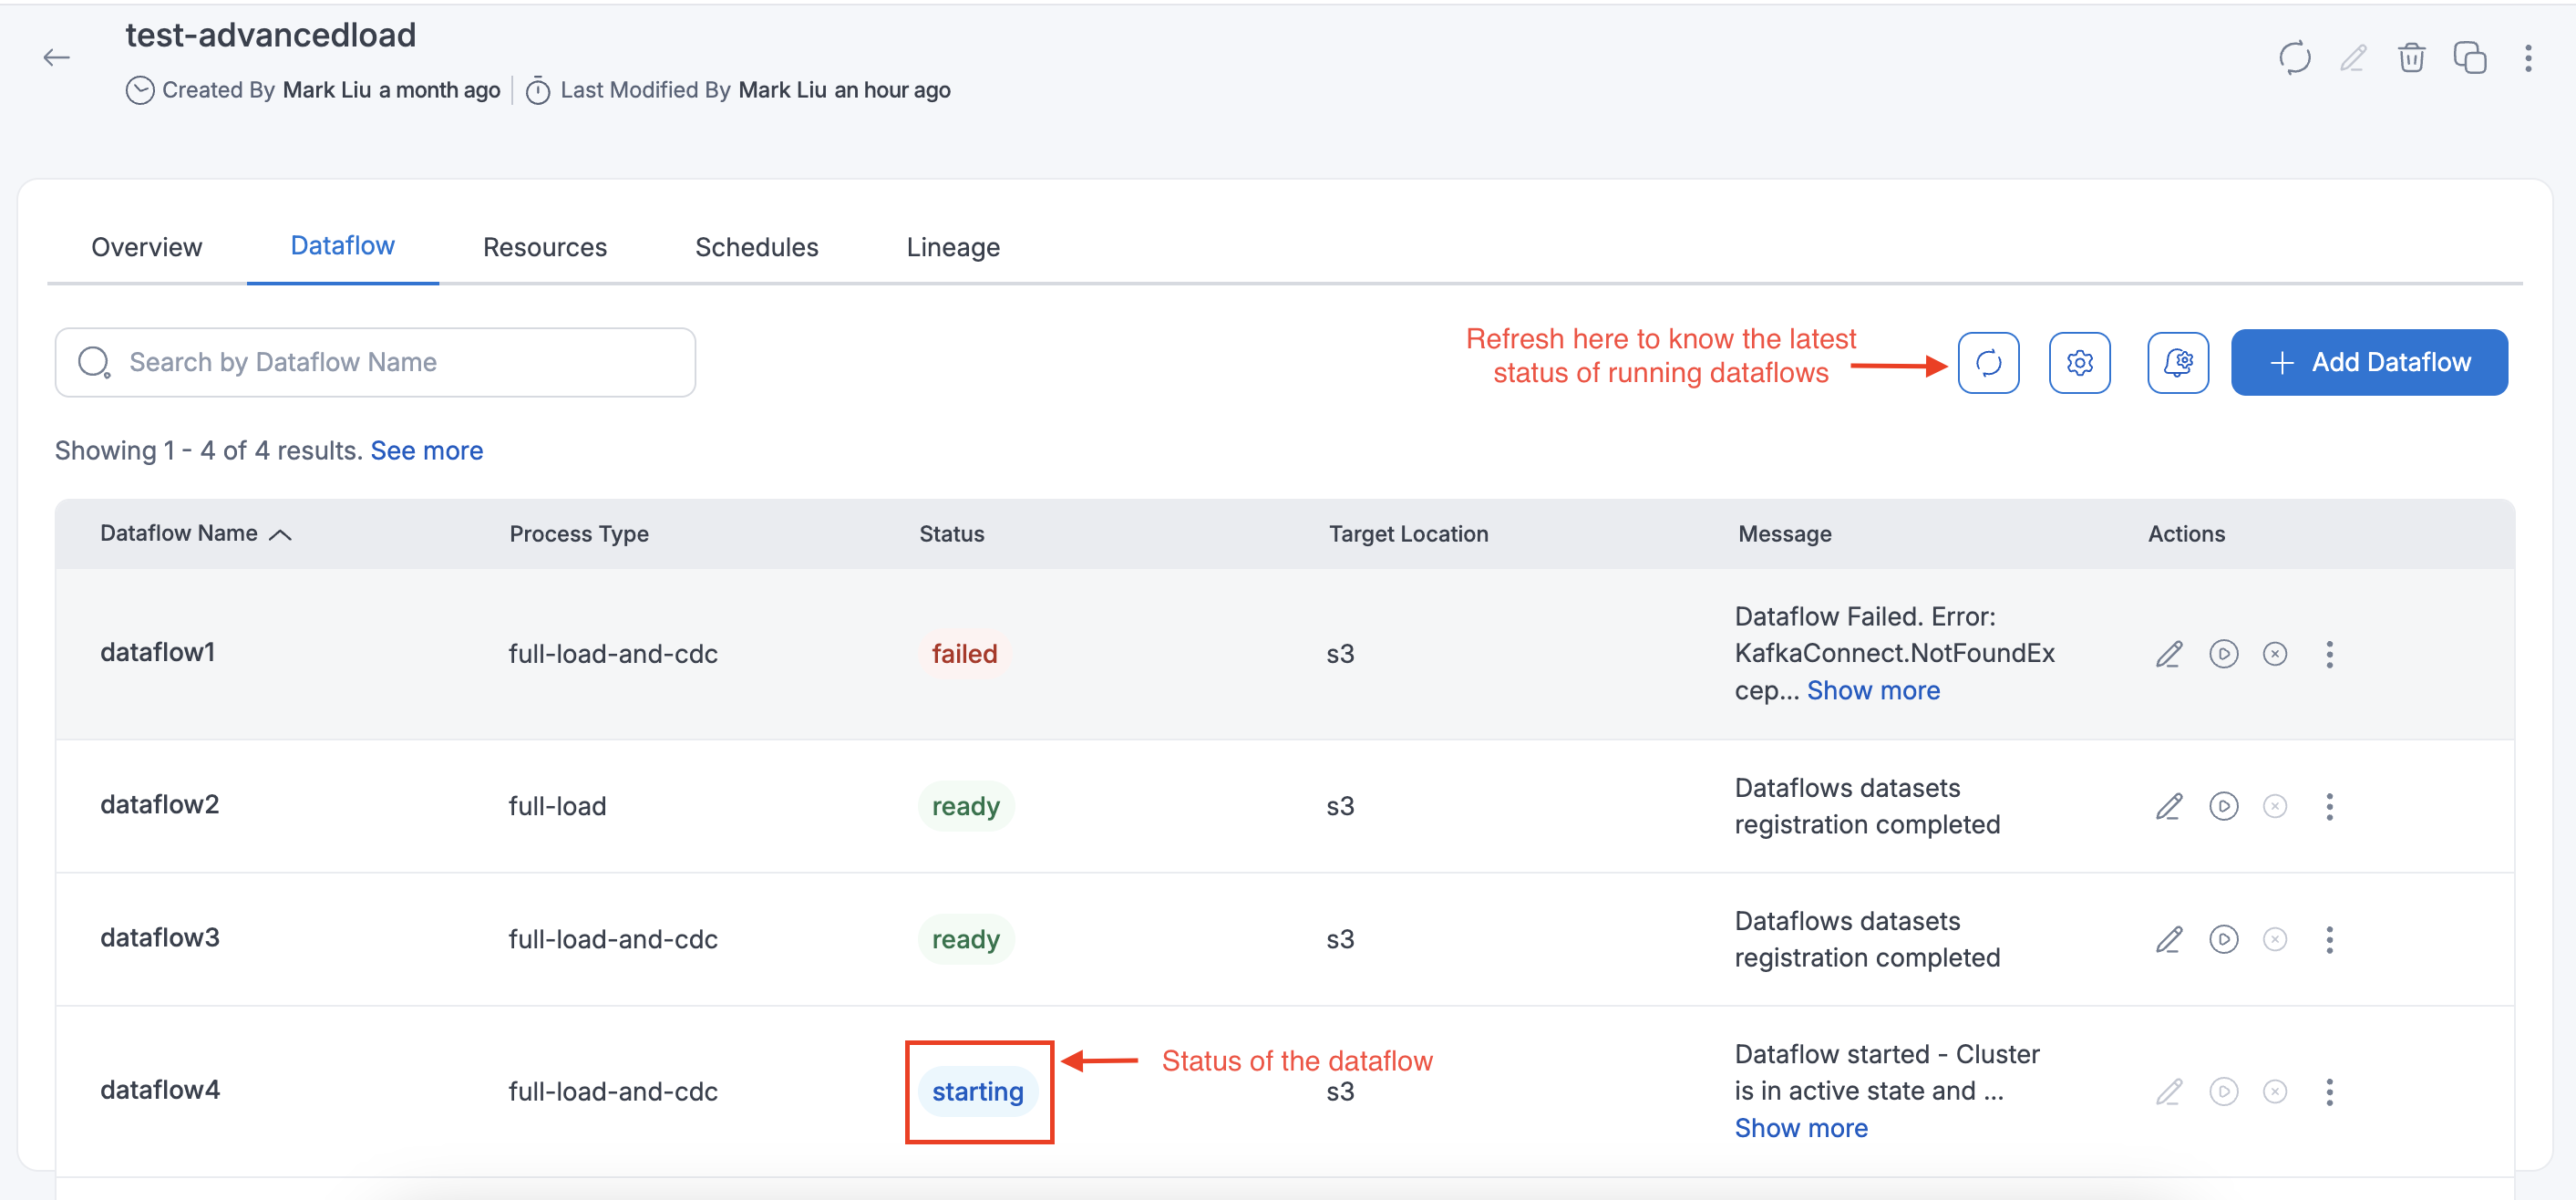Click the duplicate copy icon in the header
Viewport: 2576px width, 1200px height.
point(2469,58)
